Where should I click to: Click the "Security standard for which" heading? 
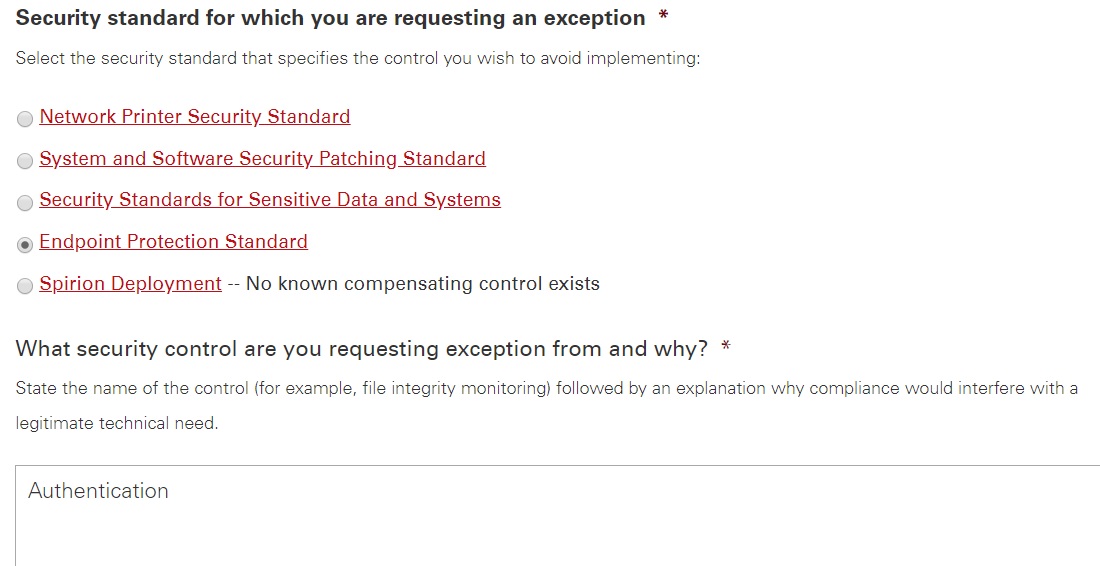[x=330, y=18]
